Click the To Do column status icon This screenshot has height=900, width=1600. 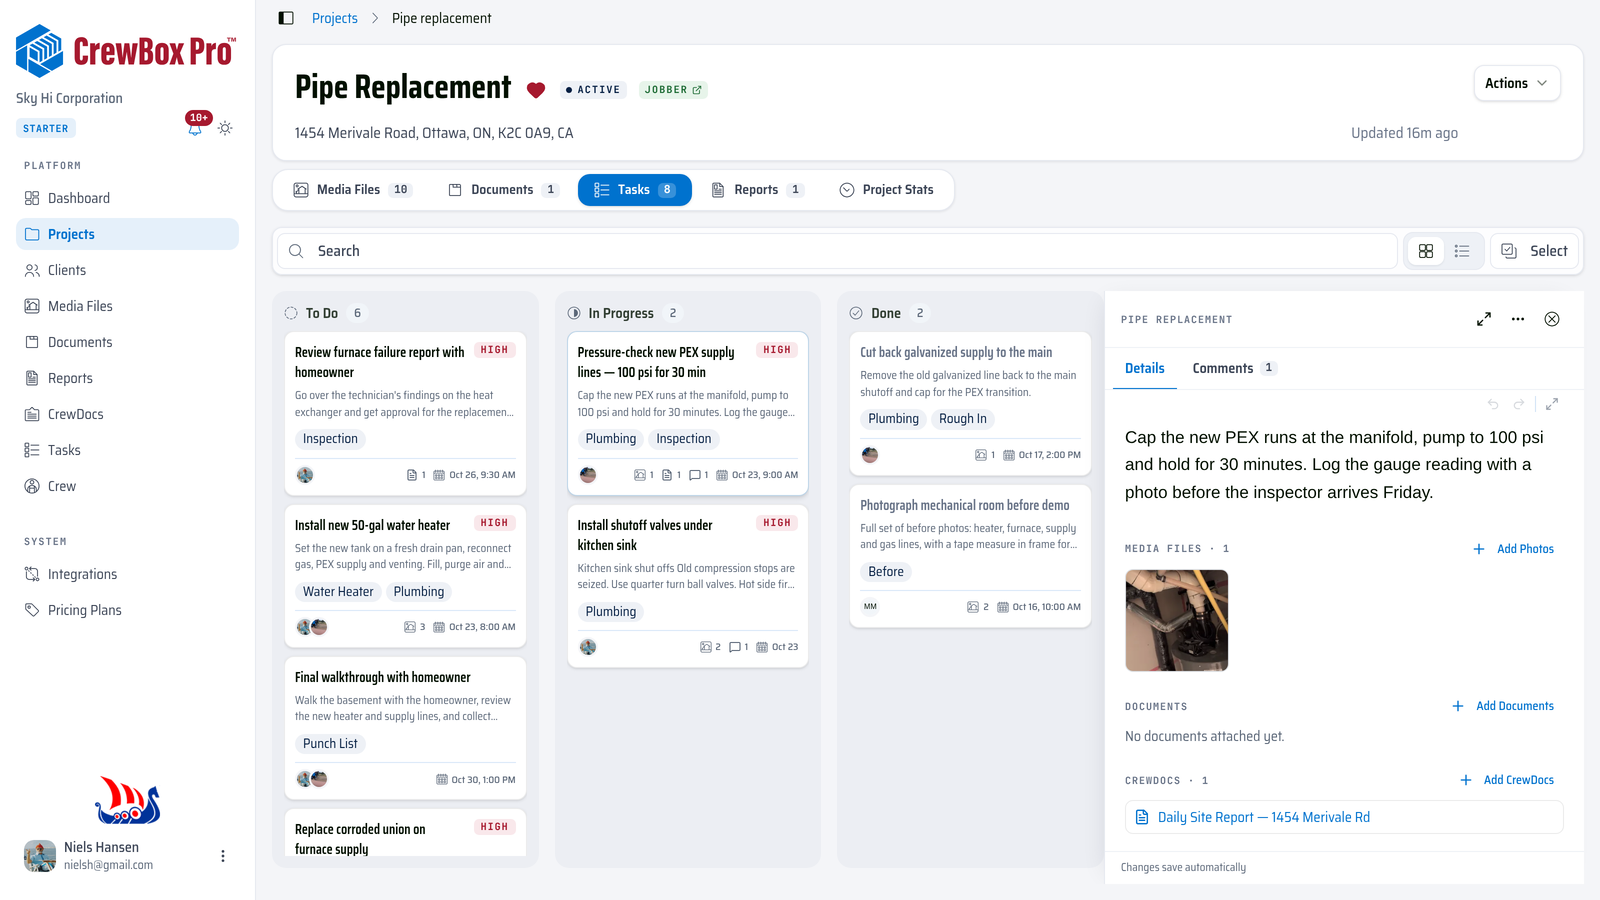[x=291, y=313]
